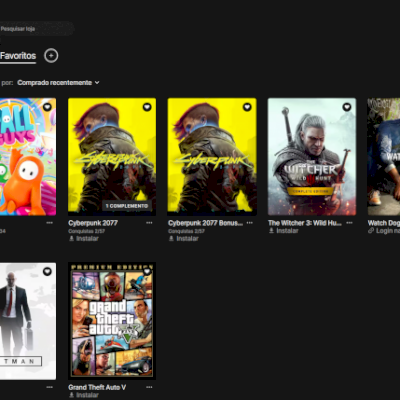Remove The Witcher 3 from favorites via heart

347,107
